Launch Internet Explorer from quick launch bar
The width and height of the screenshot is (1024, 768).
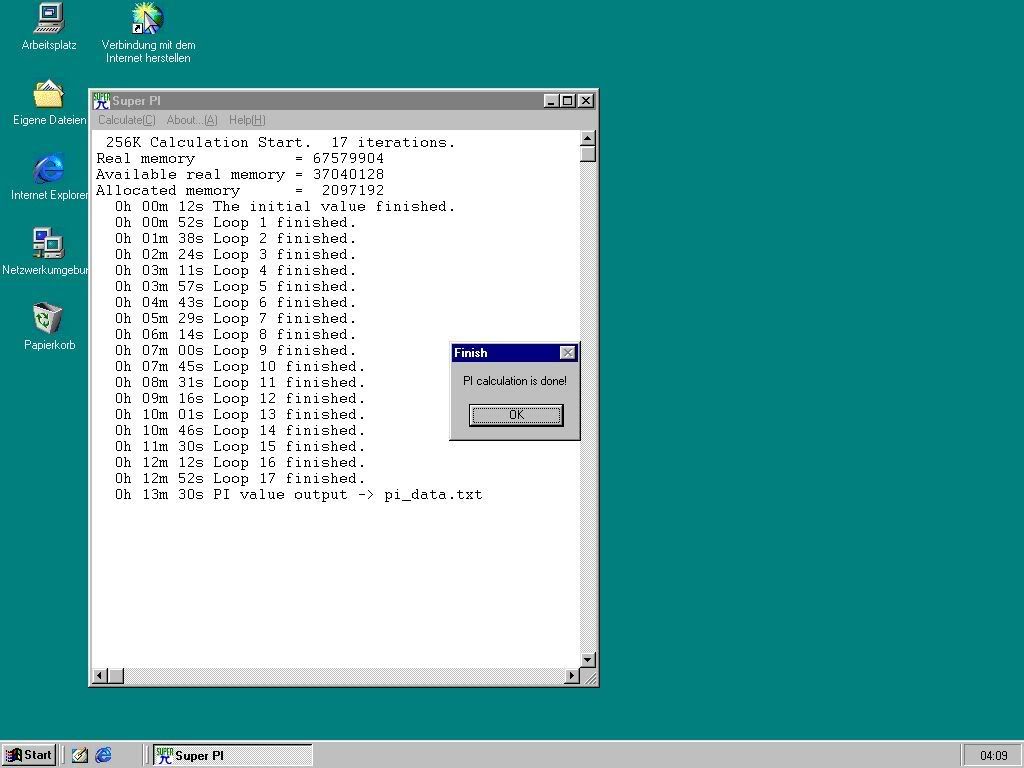coord(103,755)
